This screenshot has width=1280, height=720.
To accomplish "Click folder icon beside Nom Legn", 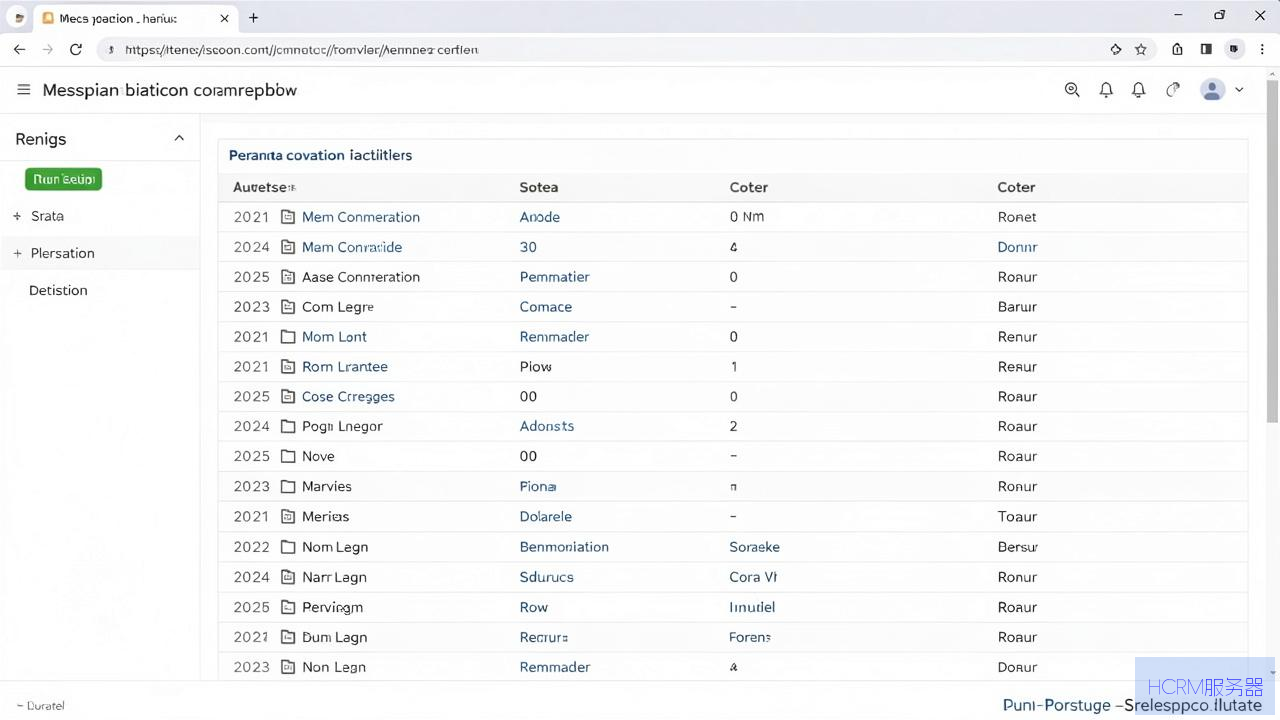I will [x=288, y=547].
